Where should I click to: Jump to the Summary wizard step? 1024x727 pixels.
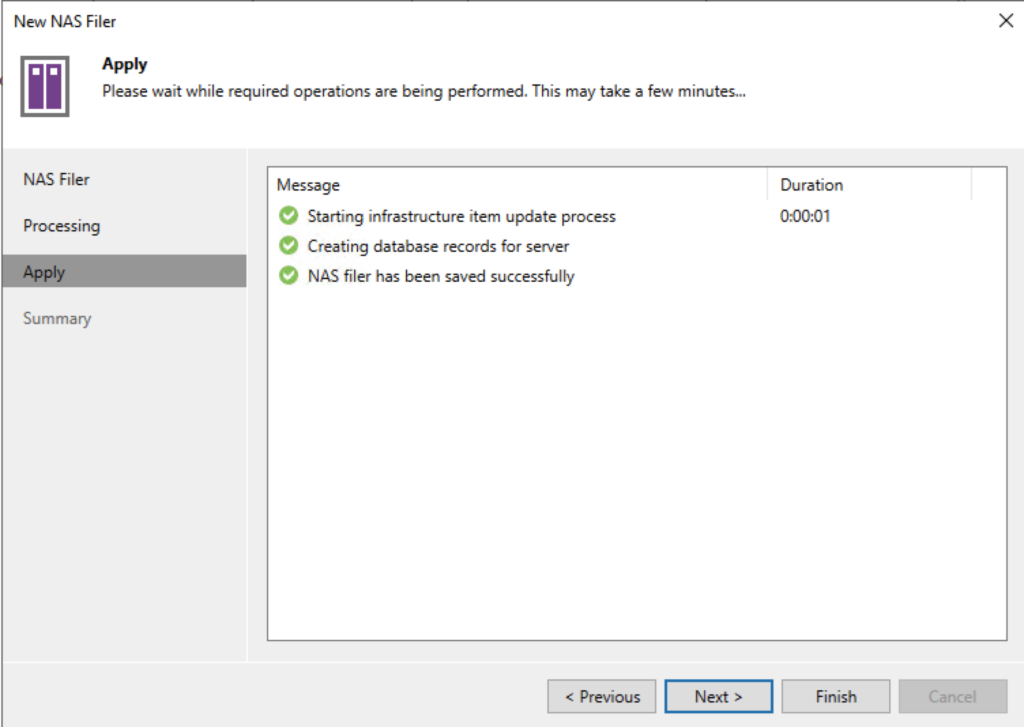coord(57,319)
